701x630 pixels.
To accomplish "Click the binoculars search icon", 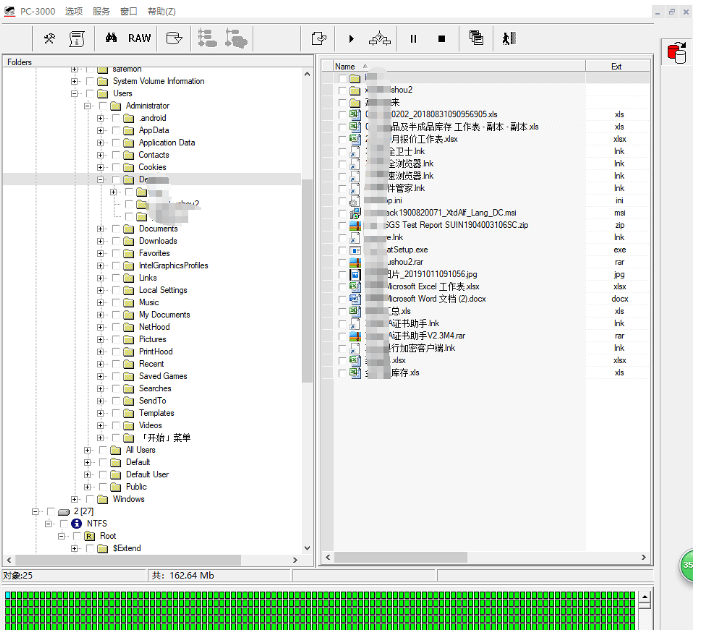I will coord(111,38).
